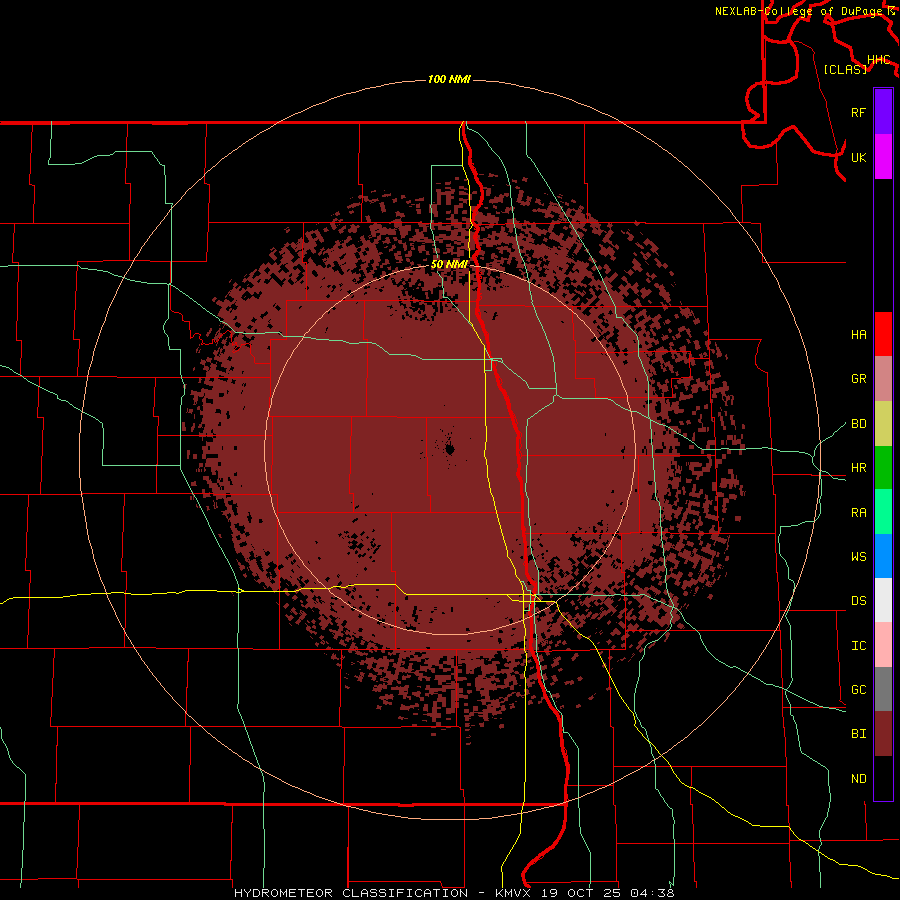Image resolution: width=900 pixels, height=900 pixels.
Task: Click the radar site dot at map center
Action: coord(450,449)
